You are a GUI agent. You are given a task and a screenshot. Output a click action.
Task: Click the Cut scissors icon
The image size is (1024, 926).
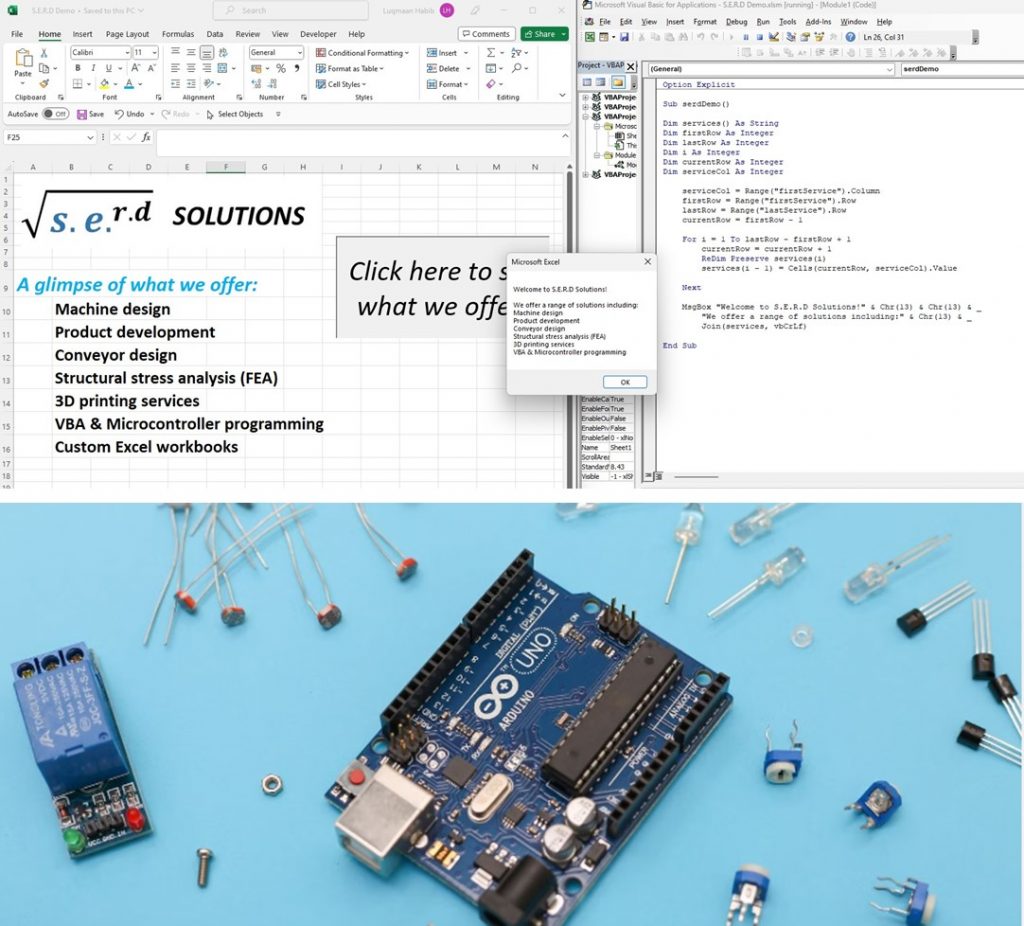click(44, 53)
